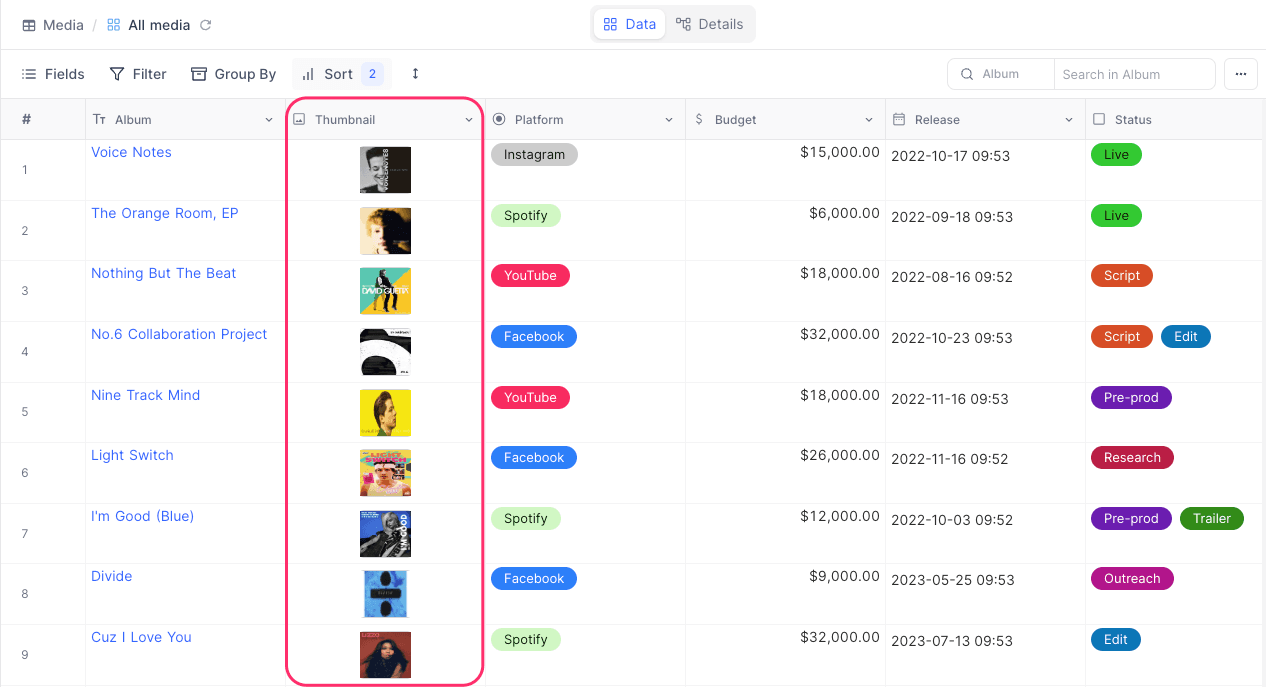The width and height of the screenshot is (1266, 687).
Task: Click the row height adjust icon
Action: point(415,74)
